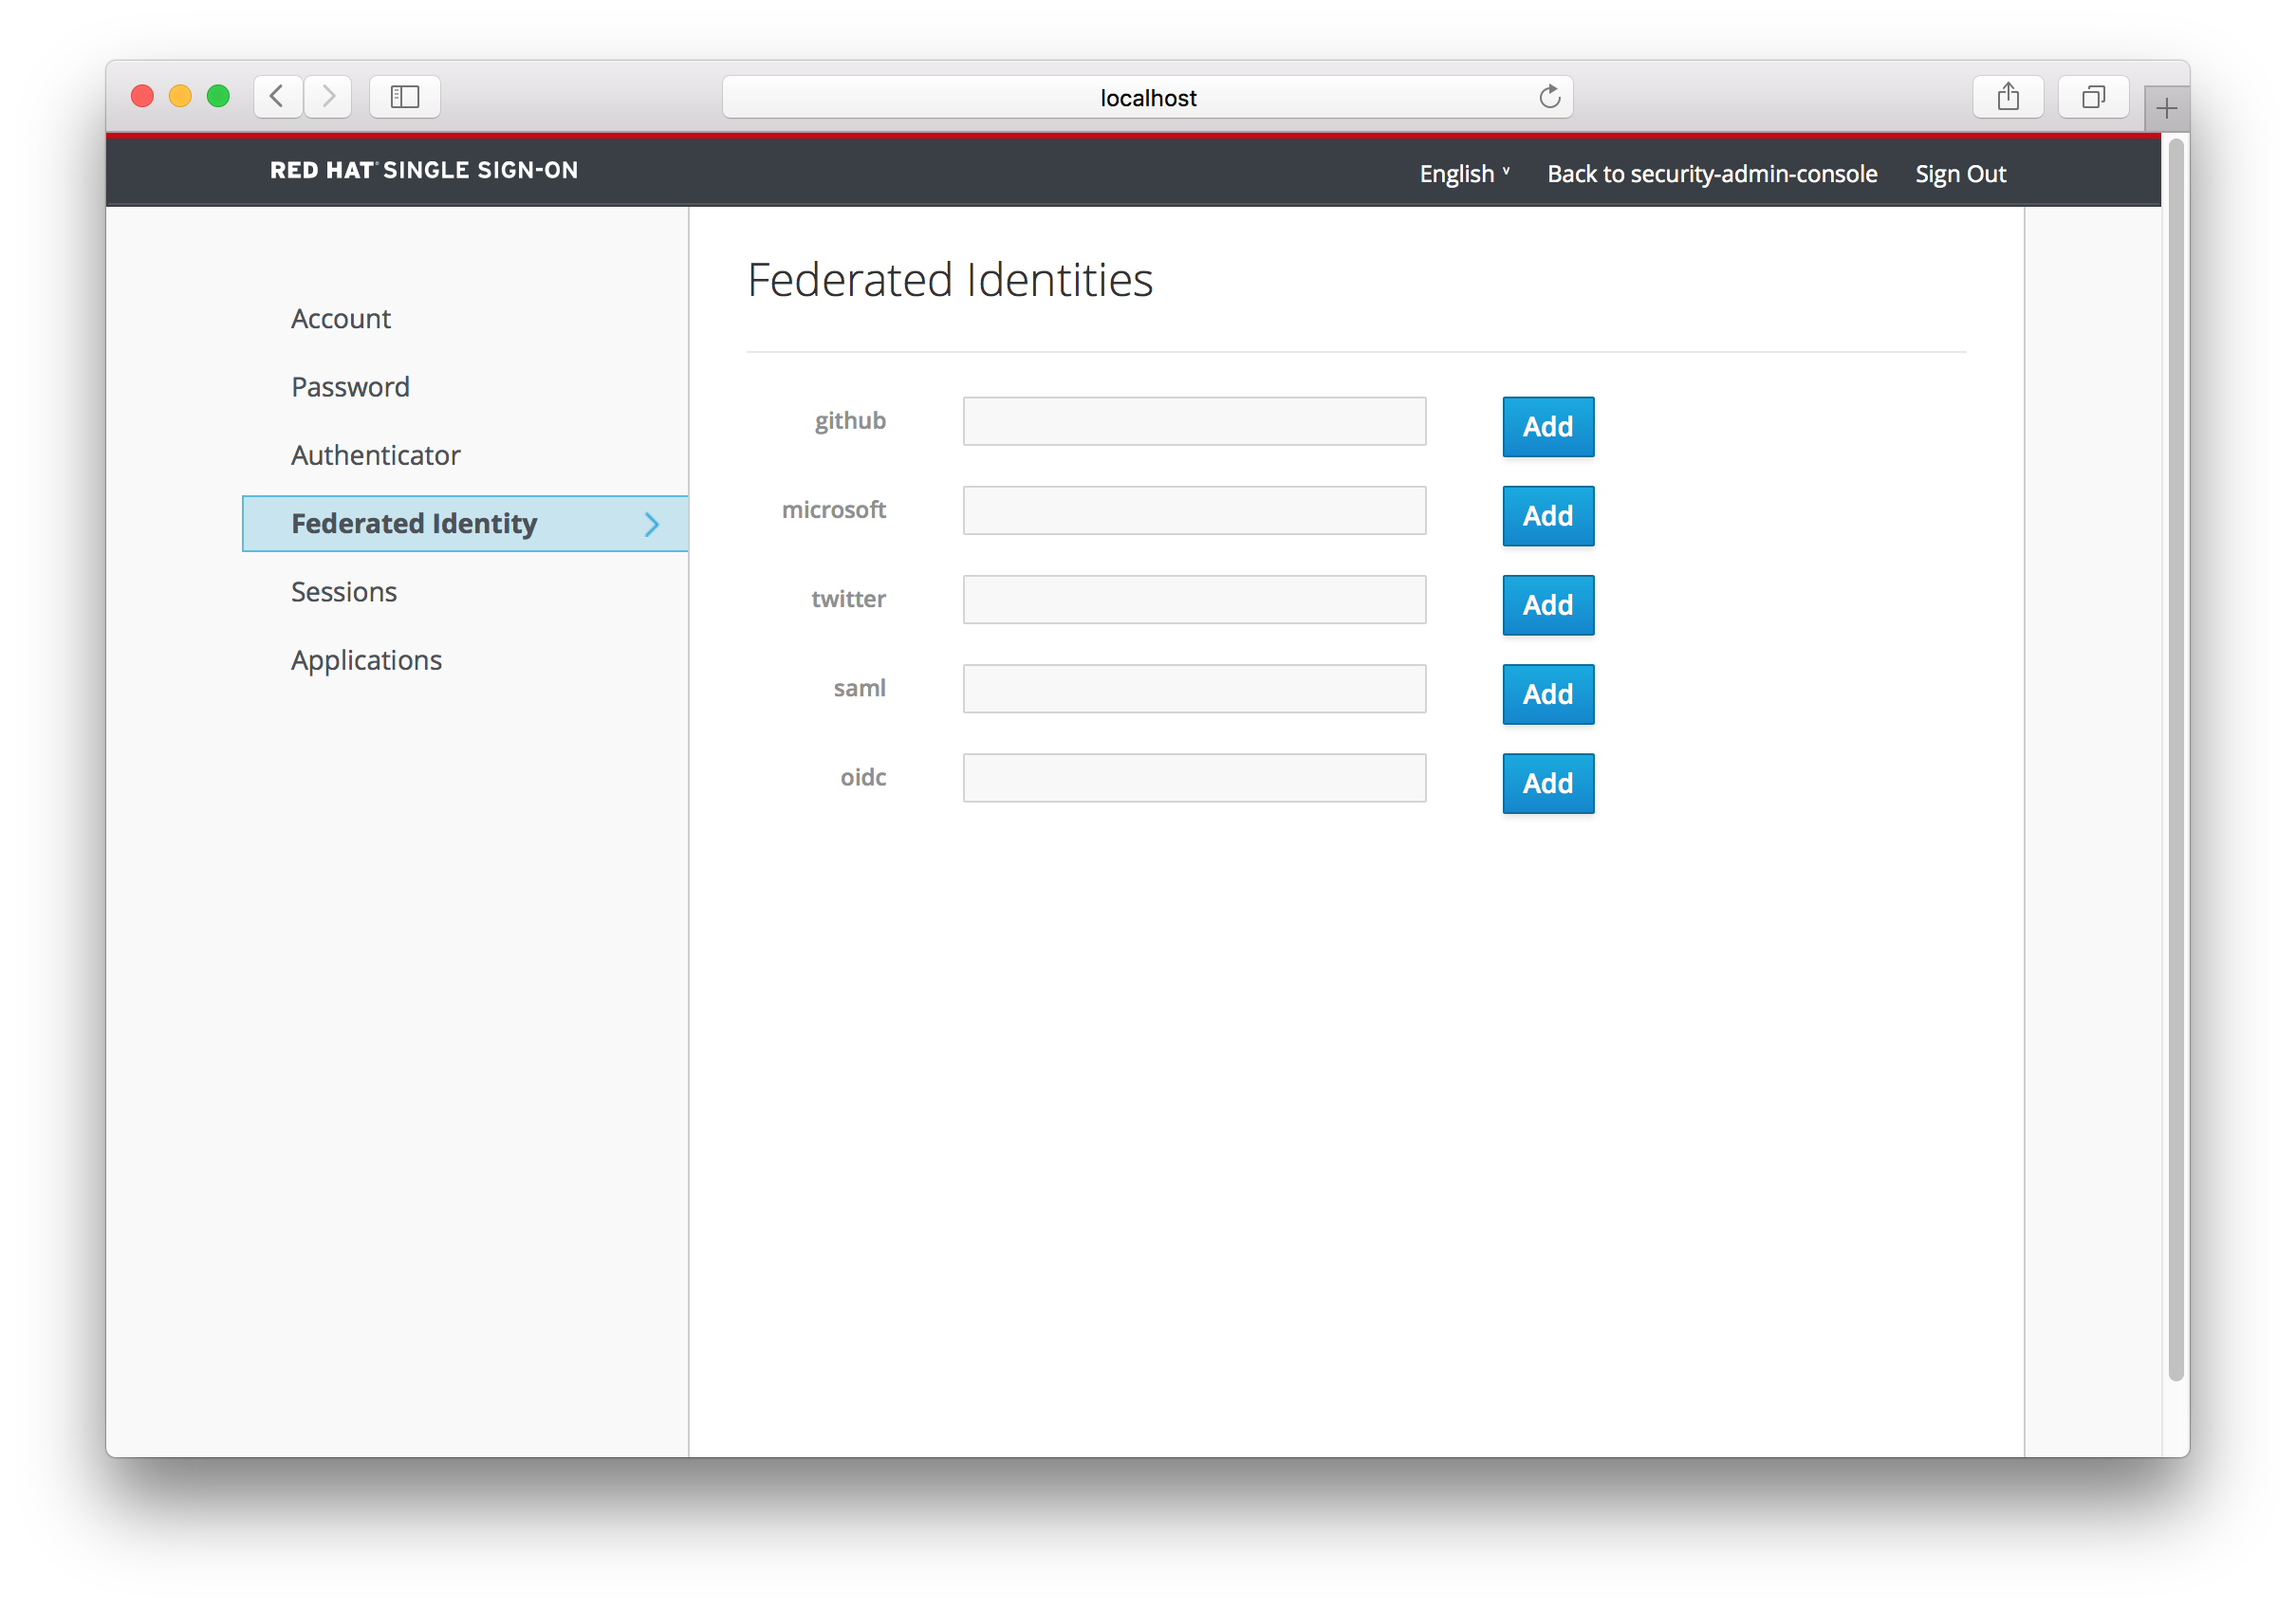Open the English language dropdown
2296x1609 pixels.
[1466, 171]
